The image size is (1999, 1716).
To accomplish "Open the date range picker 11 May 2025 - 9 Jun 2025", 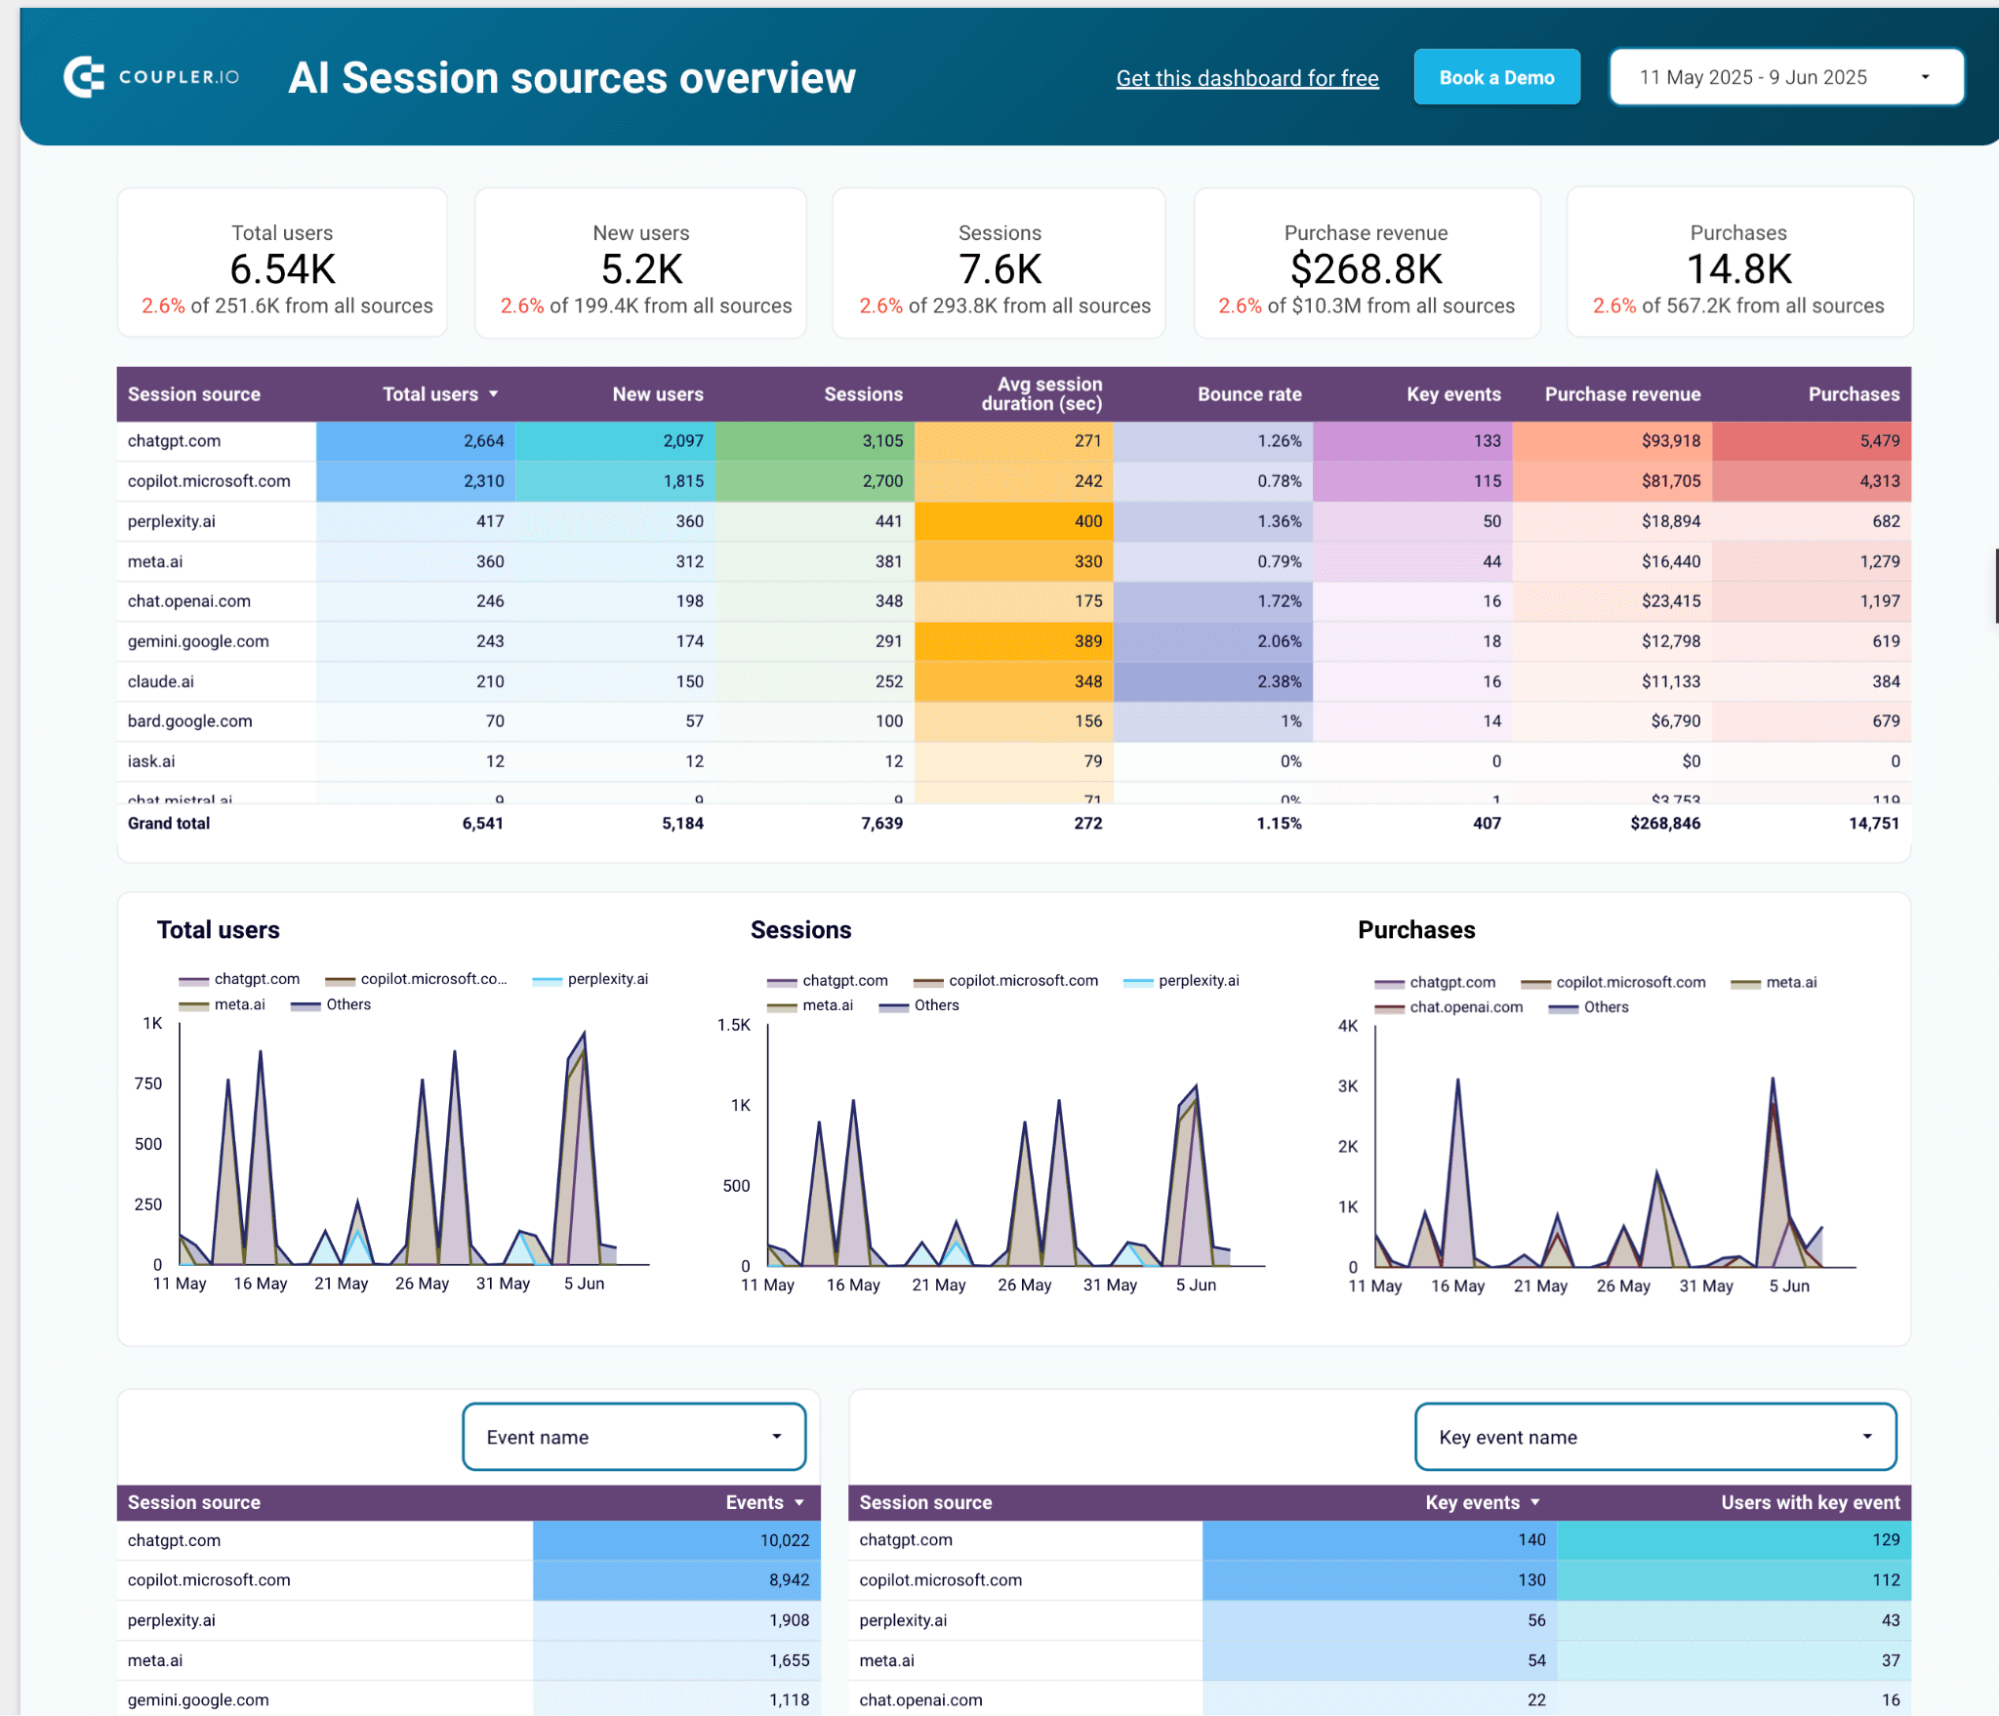I will coord(1786,77).
